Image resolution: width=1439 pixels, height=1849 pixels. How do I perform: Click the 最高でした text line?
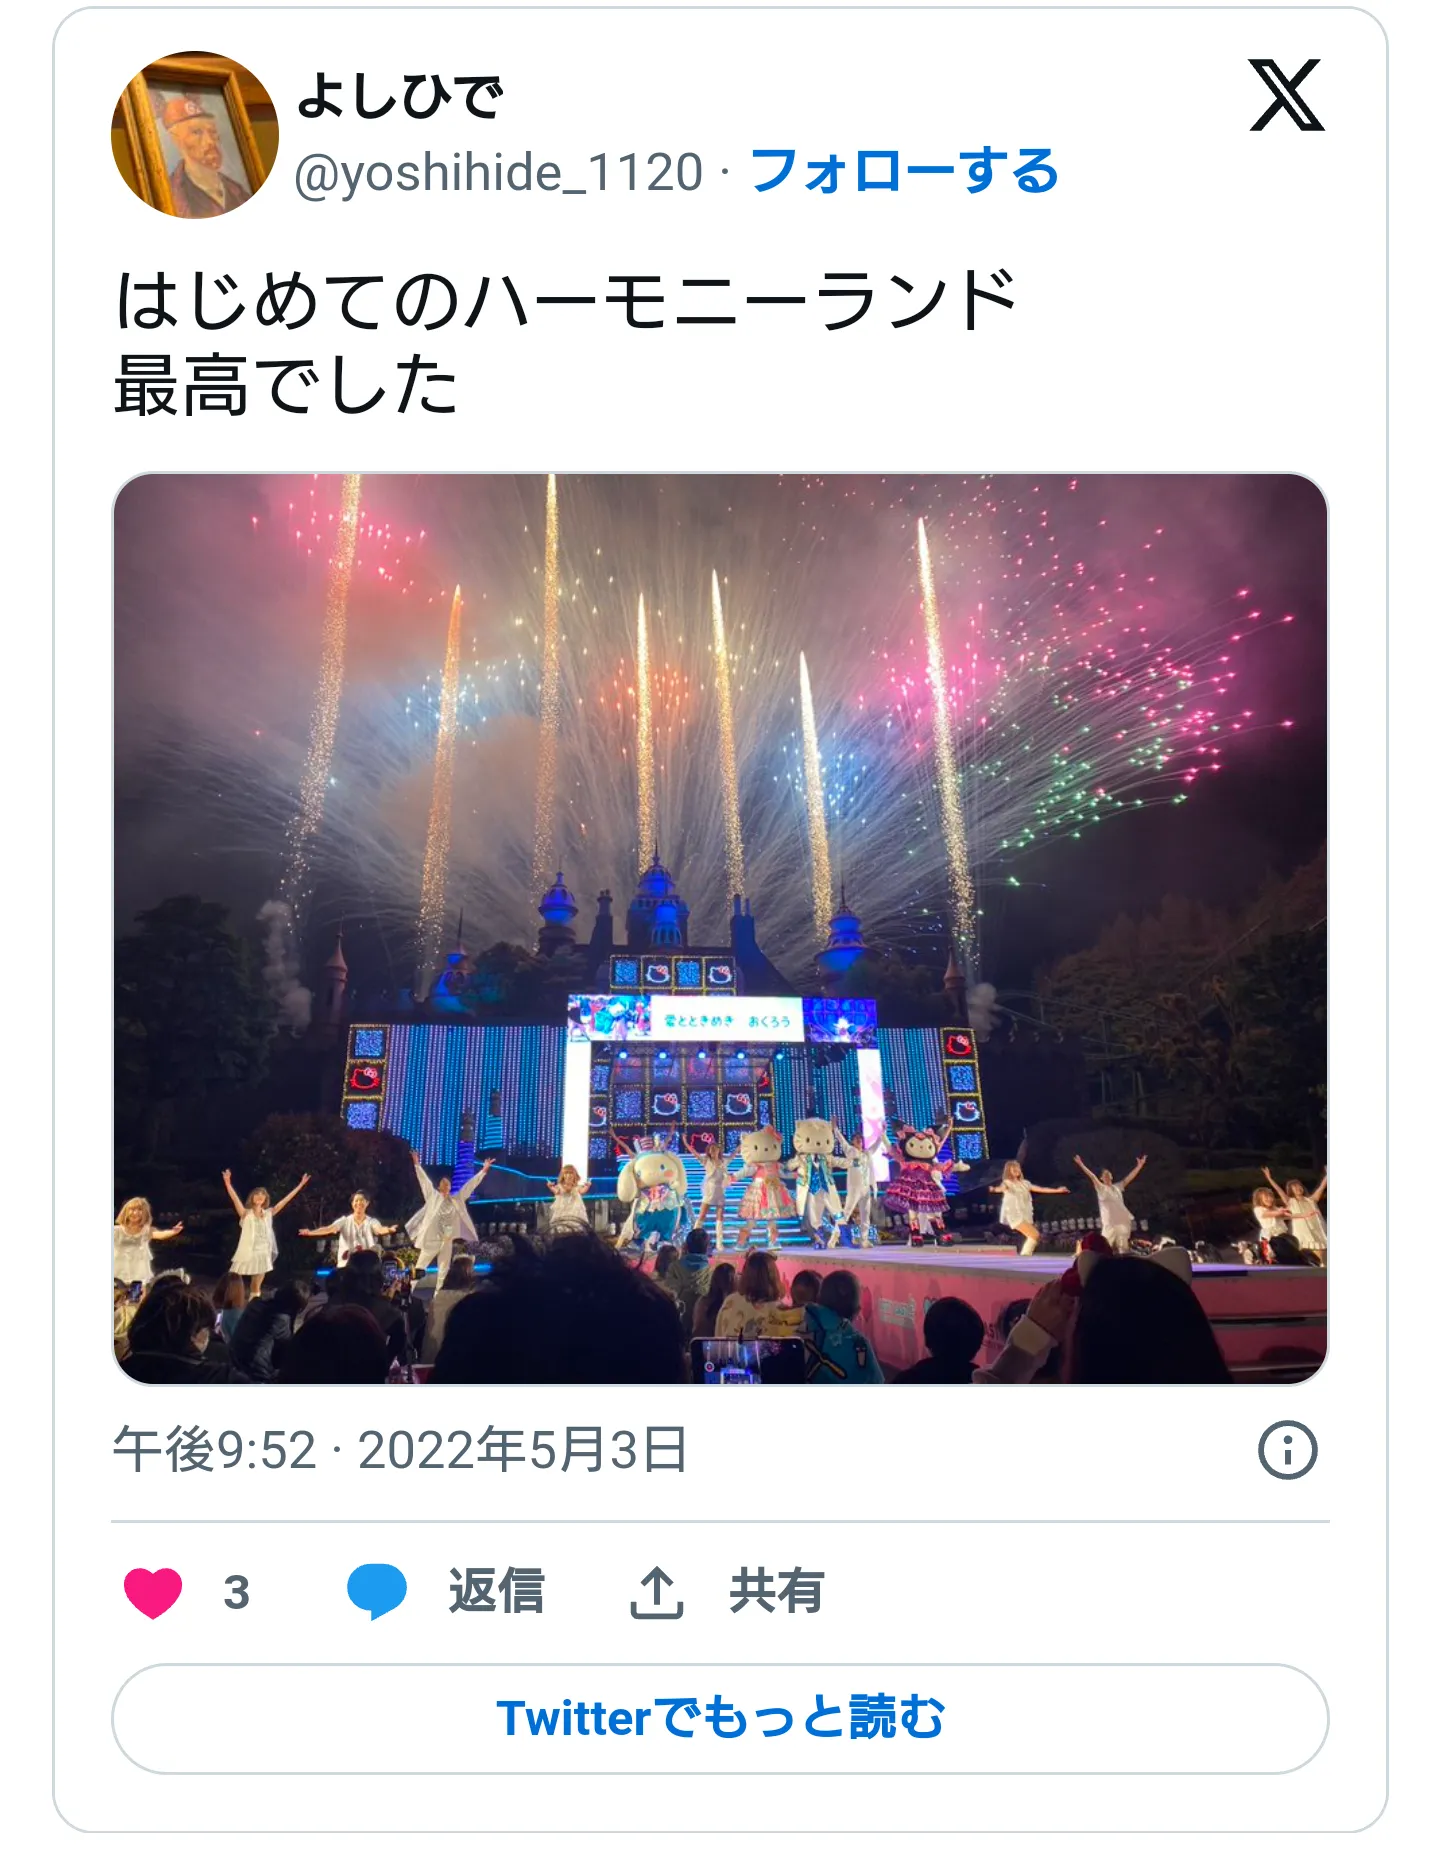click(x=286, y=386)
